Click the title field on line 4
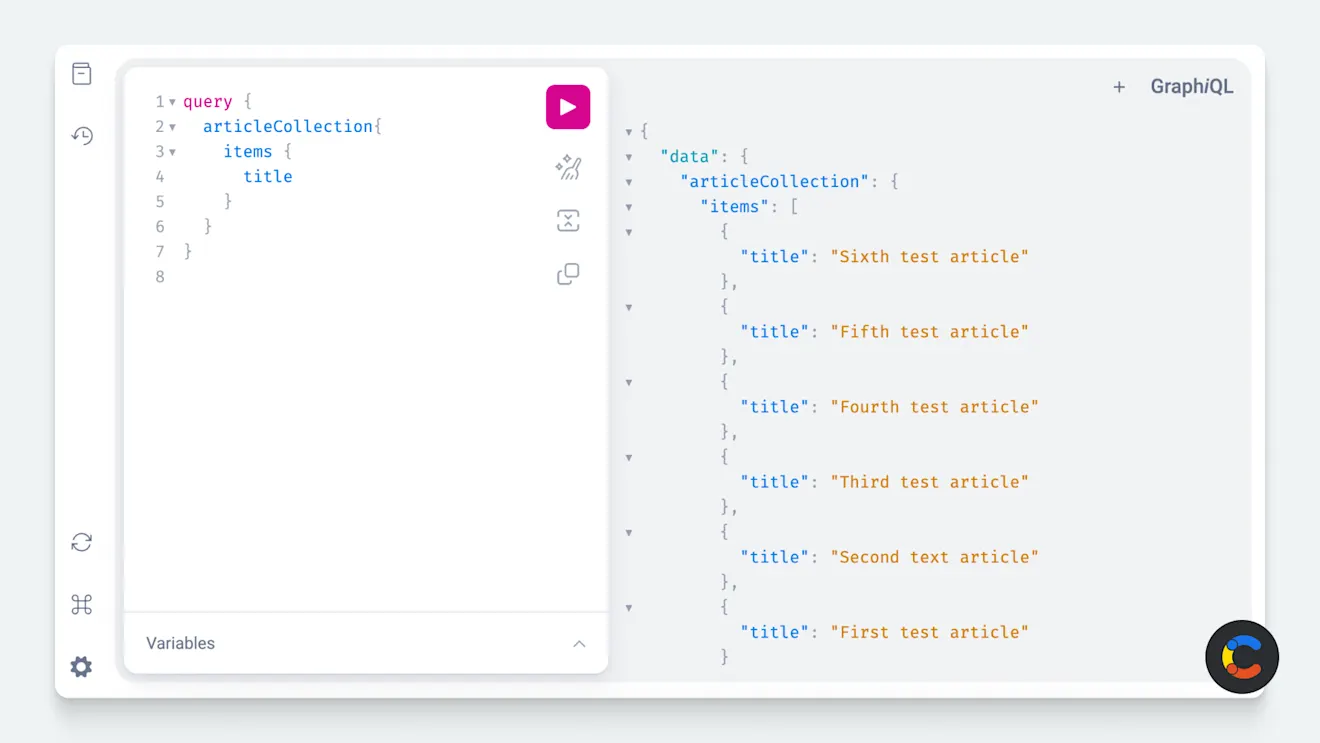Viewport: 1320px width, 743px height. pos(268,177)
